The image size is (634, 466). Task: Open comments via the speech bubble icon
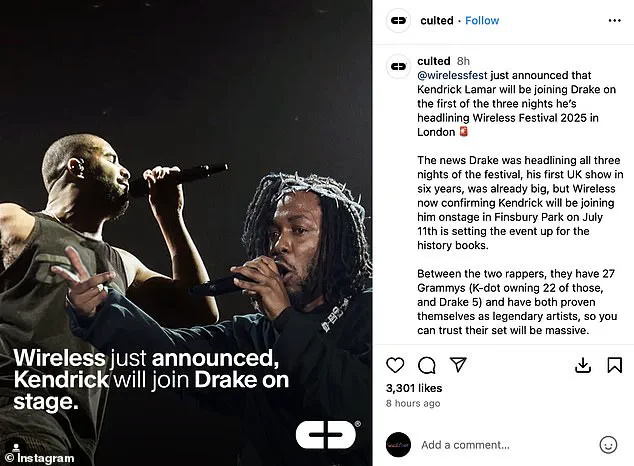pyautogui.click(x=427, y=365)
